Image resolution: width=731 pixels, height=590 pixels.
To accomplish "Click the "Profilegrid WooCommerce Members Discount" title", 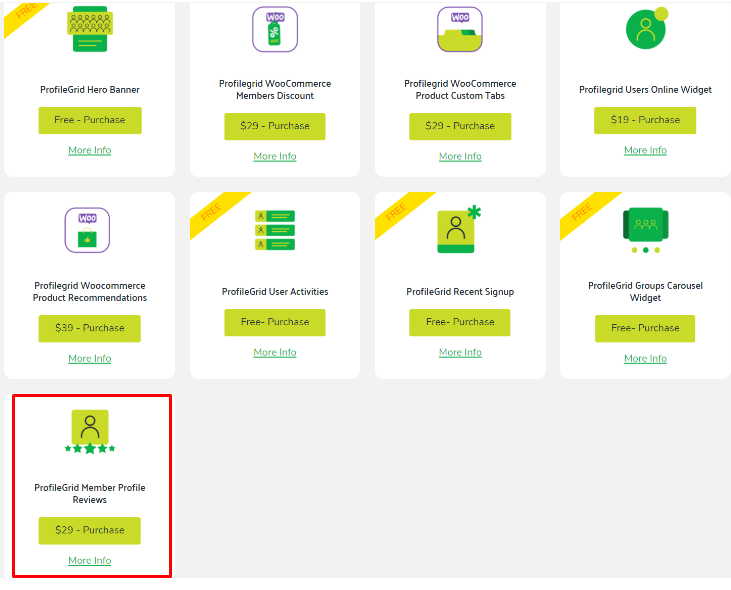I will (275, 89).
